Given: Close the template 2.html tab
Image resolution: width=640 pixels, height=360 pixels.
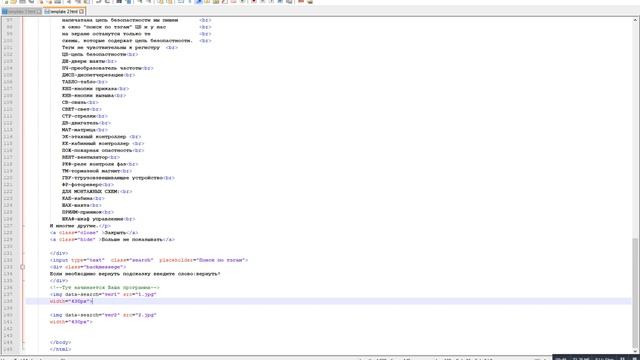Looking at the screenshot, I should pyautogui.click(x=82, y=12).
